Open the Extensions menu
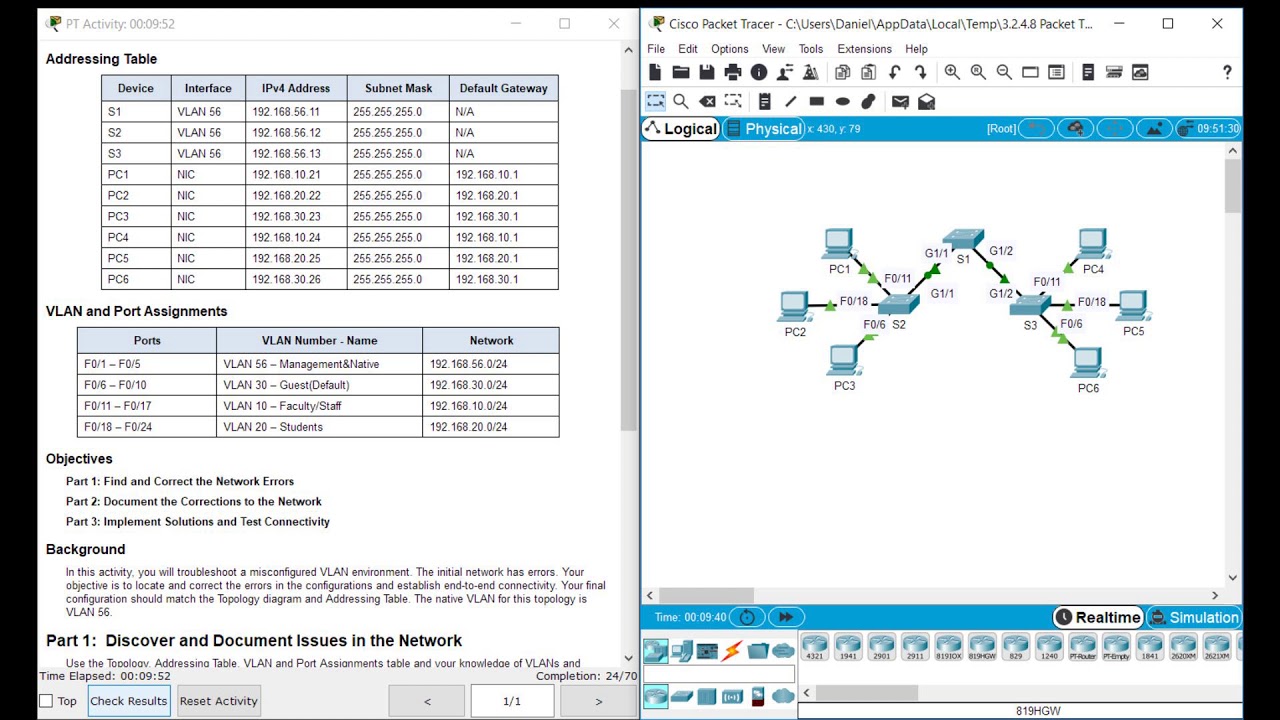Viewport: 1280px width, 720px height. (x=864, y=49)
